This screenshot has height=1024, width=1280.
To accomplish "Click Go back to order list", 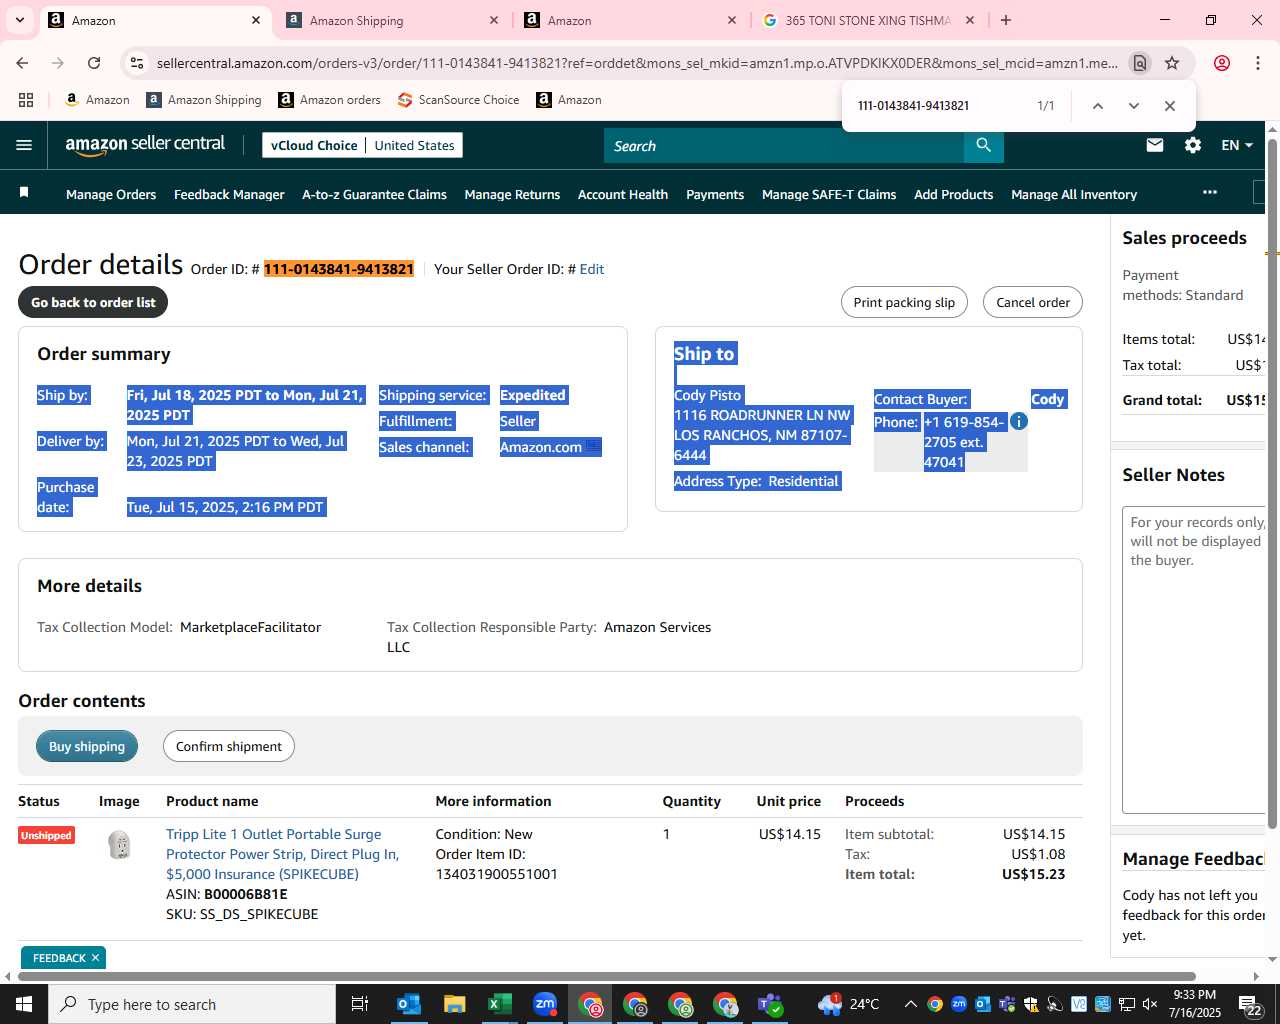I will coord(93,302).
